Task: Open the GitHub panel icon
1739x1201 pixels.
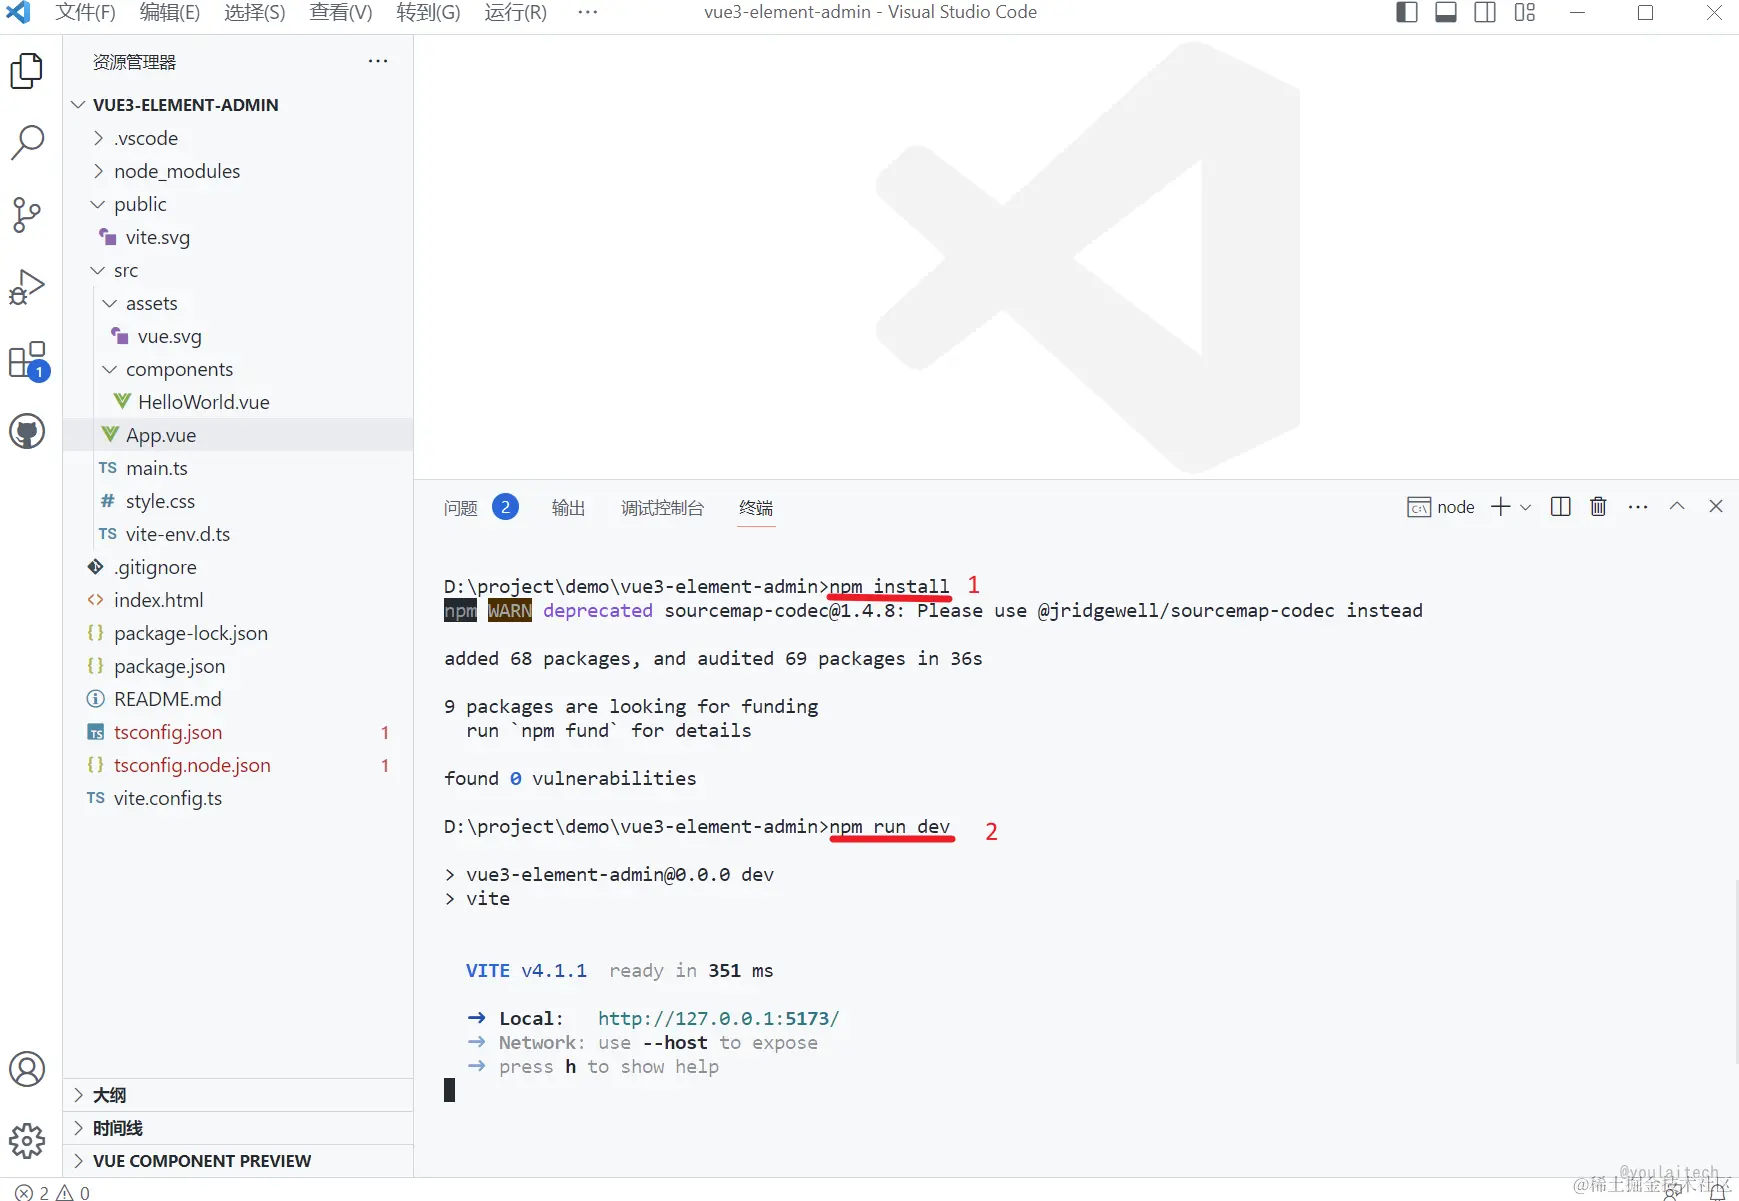Action: tap(27, 432)
